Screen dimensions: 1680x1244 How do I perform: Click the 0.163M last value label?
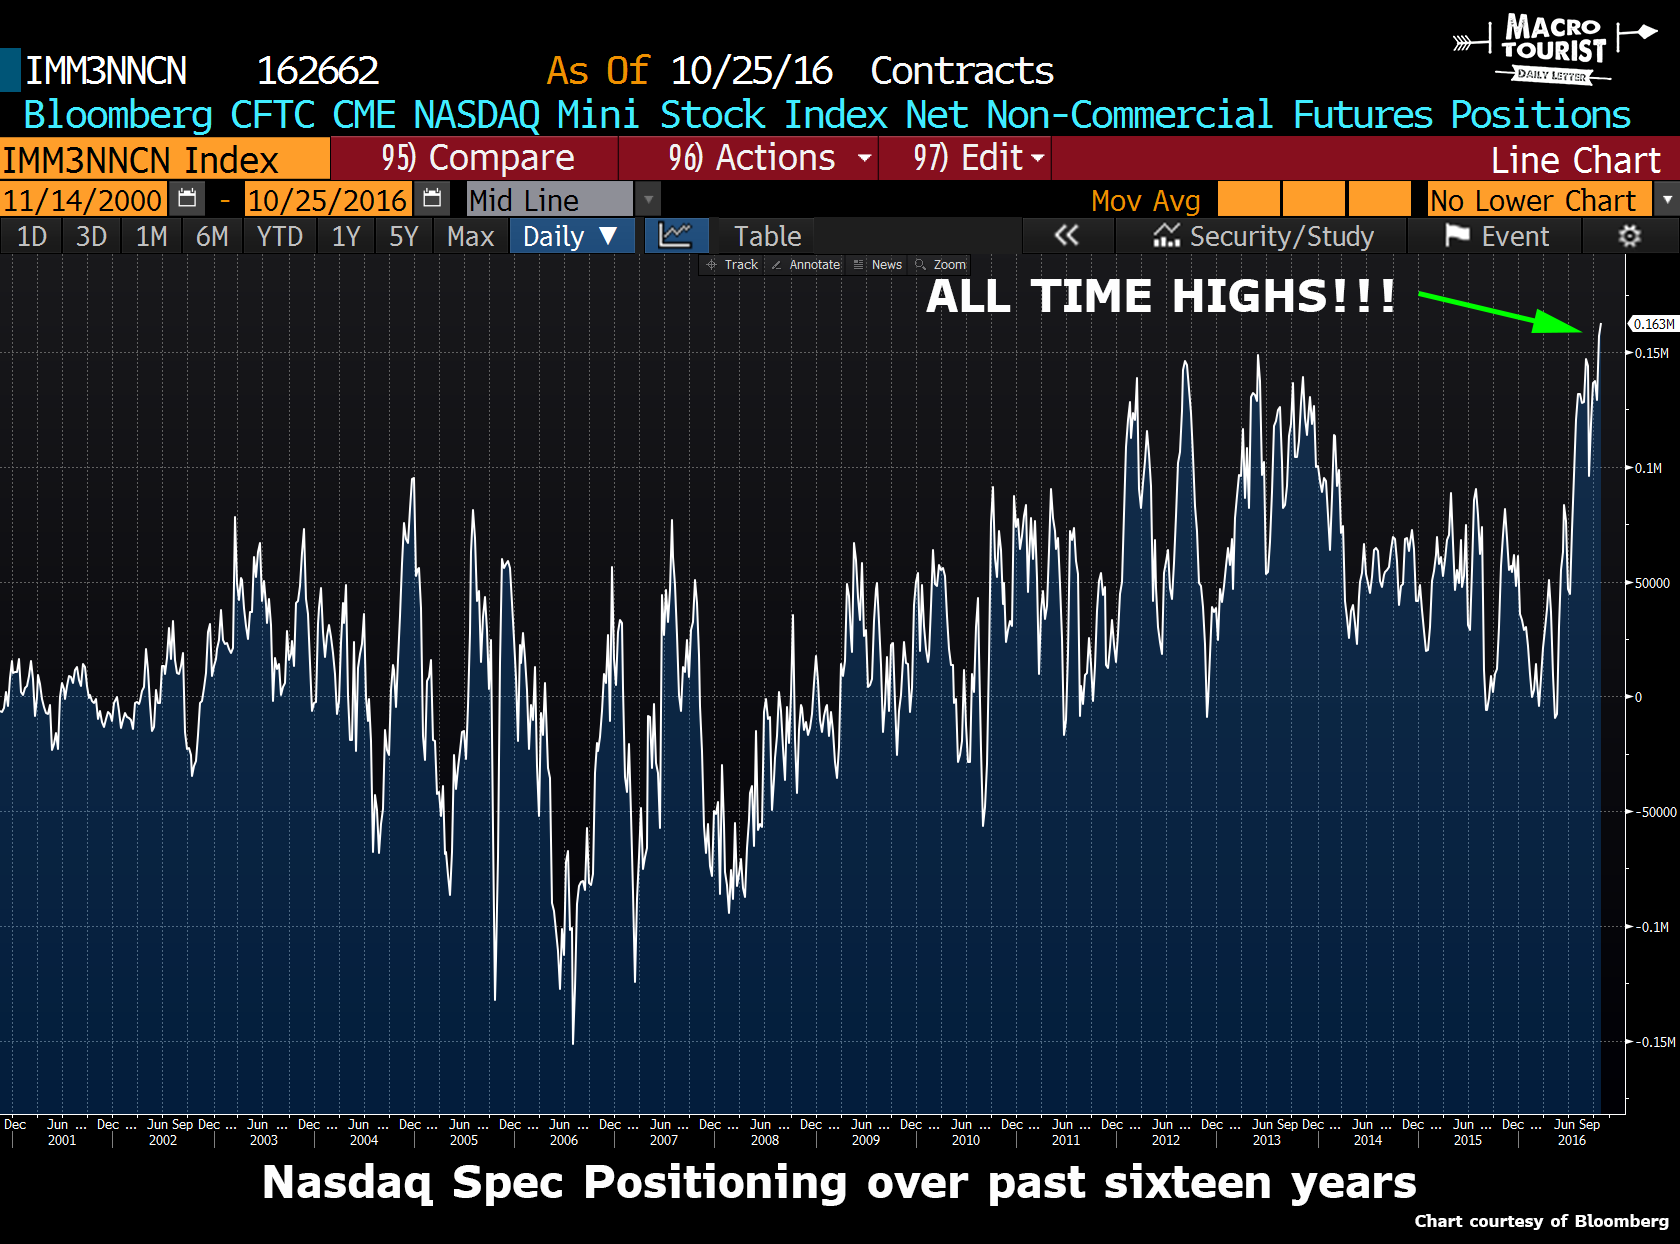[1653, 324]
